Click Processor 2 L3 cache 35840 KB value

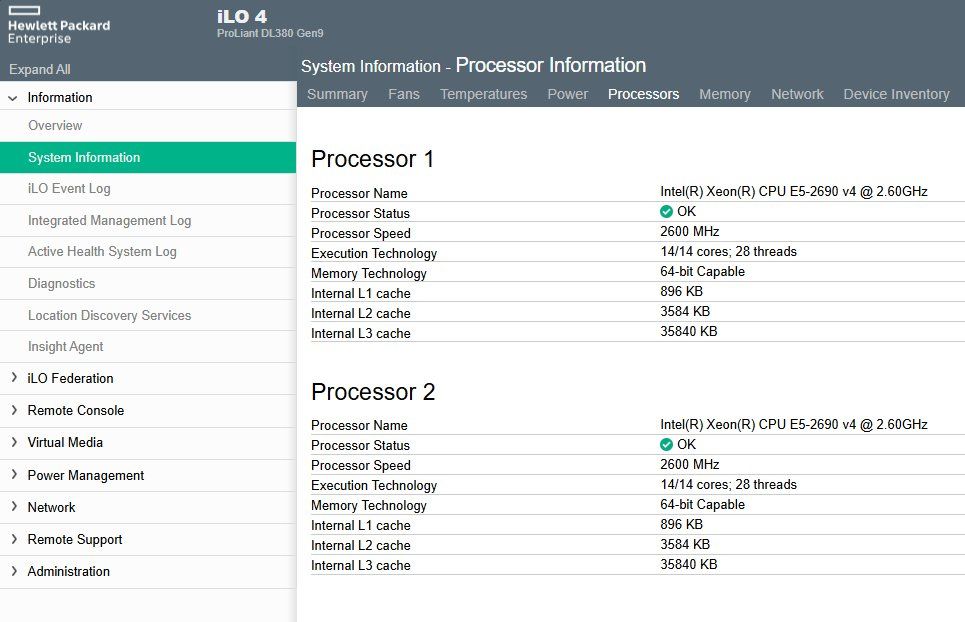click(689, 565)
